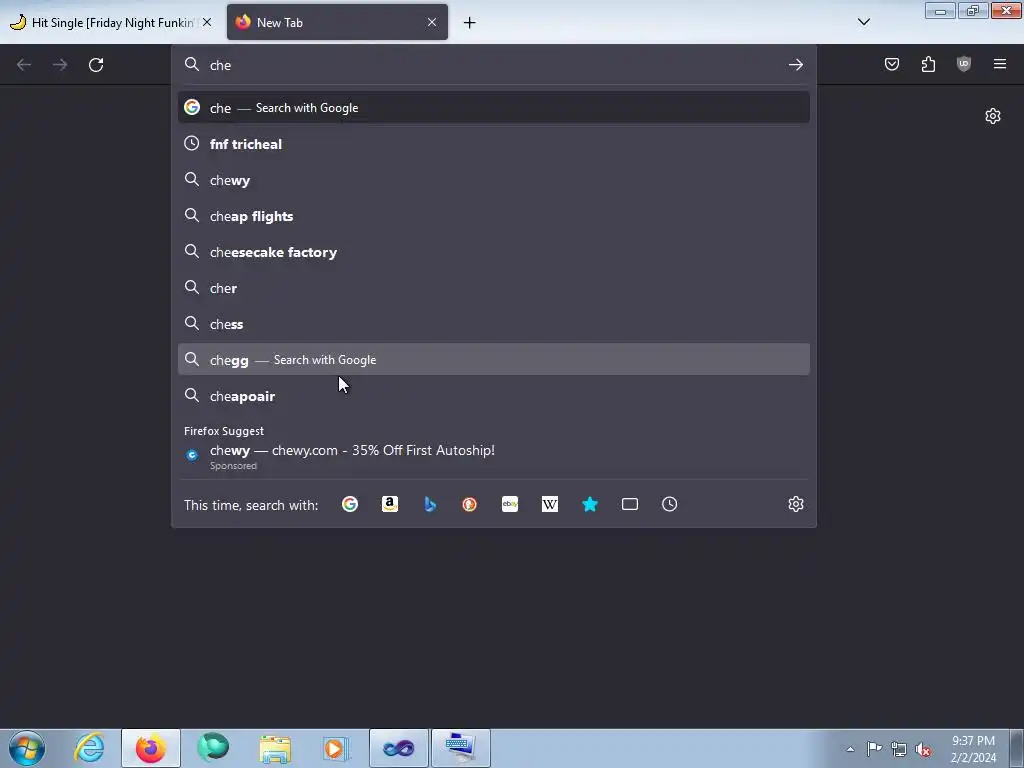
Task: Open the network tray icon
Action: point(899,749)
